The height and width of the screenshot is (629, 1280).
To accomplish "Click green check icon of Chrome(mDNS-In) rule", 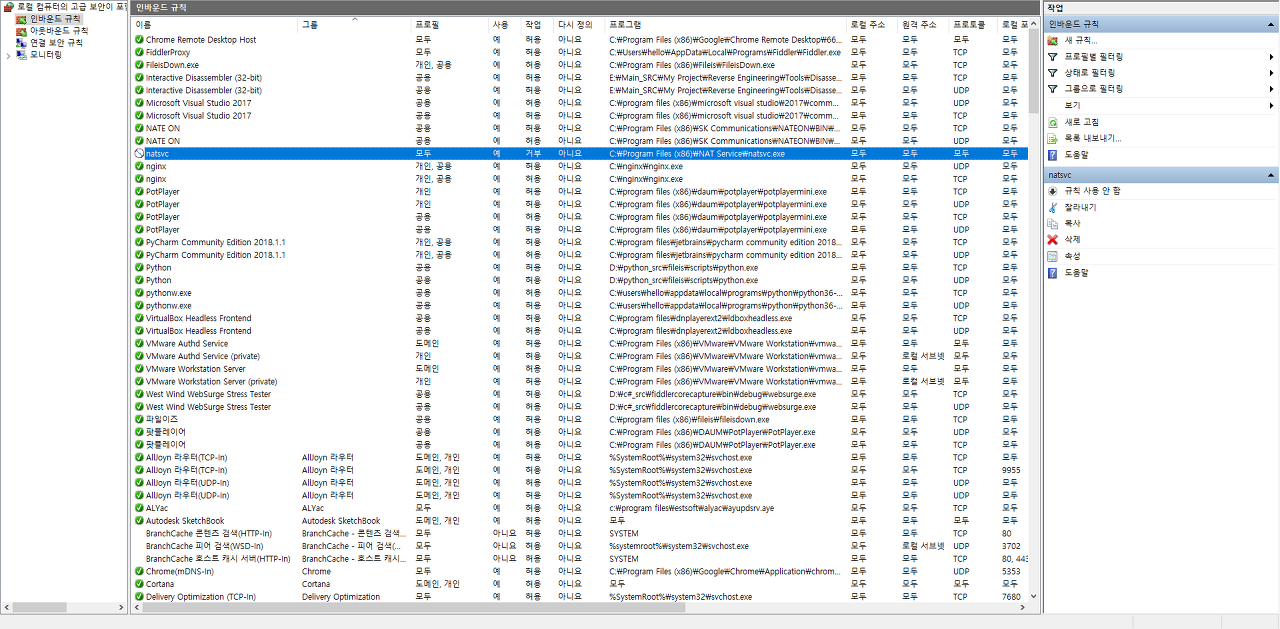I will pos(139,571).
